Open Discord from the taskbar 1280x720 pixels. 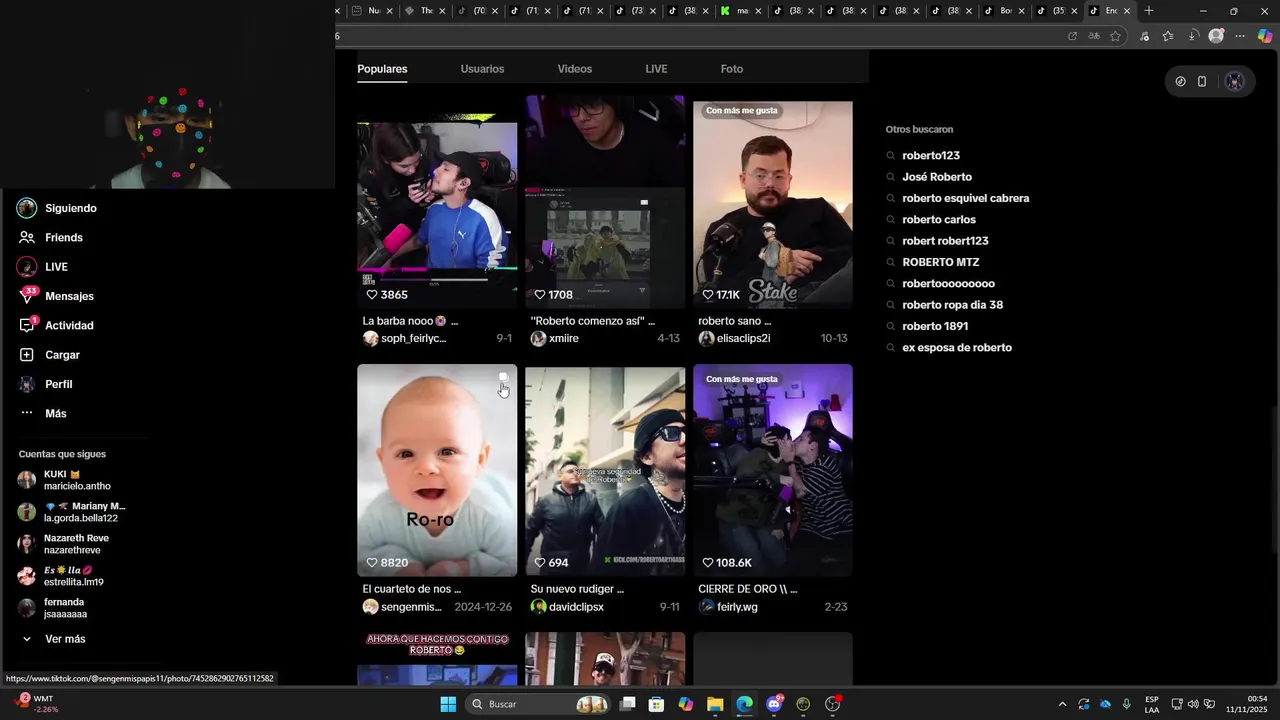[x=774, y=704]
